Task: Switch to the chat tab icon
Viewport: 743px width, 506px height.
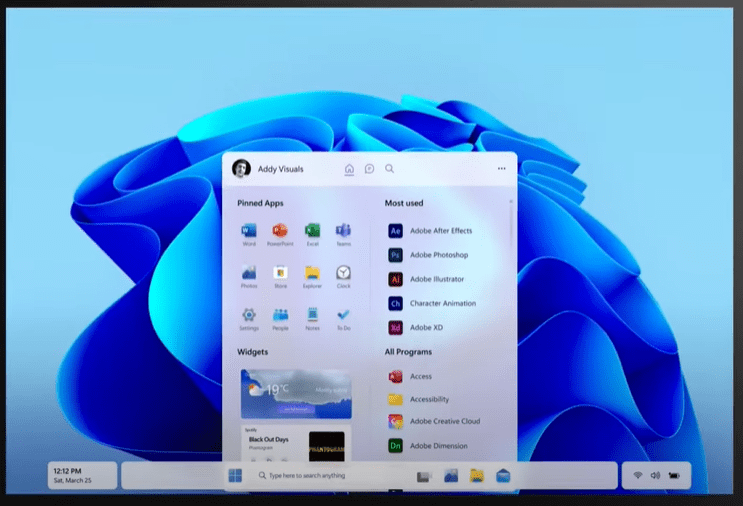Action: pyautogui.click(x=369, y=169)
